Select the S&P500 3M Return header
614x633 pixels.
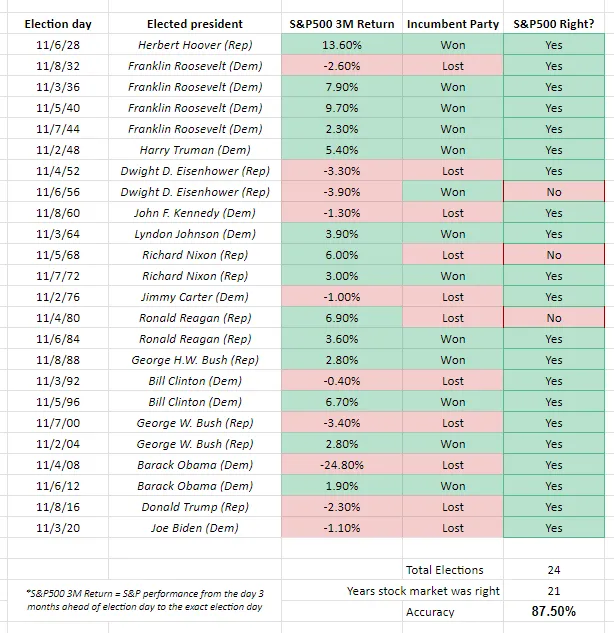click(340, 23)
